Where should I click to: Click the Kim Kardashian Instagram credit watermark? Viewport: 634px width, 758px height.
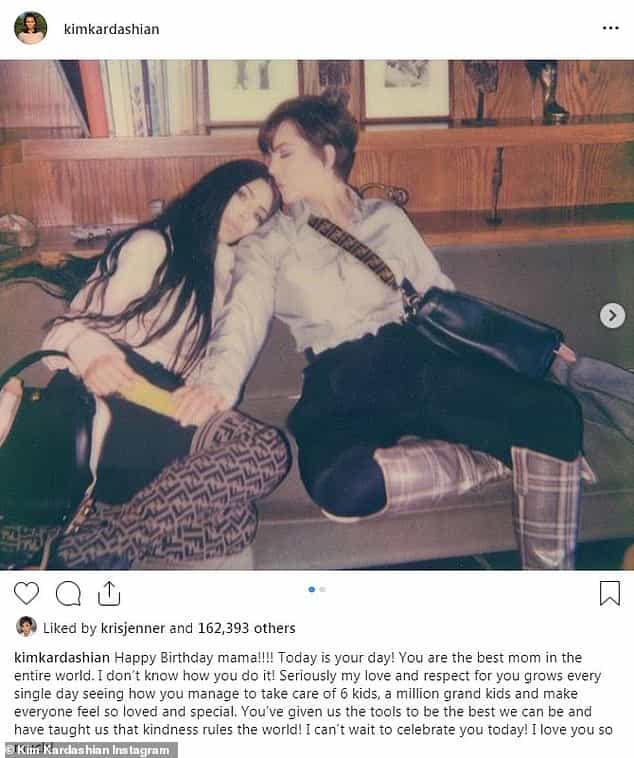tap(88, 750)
